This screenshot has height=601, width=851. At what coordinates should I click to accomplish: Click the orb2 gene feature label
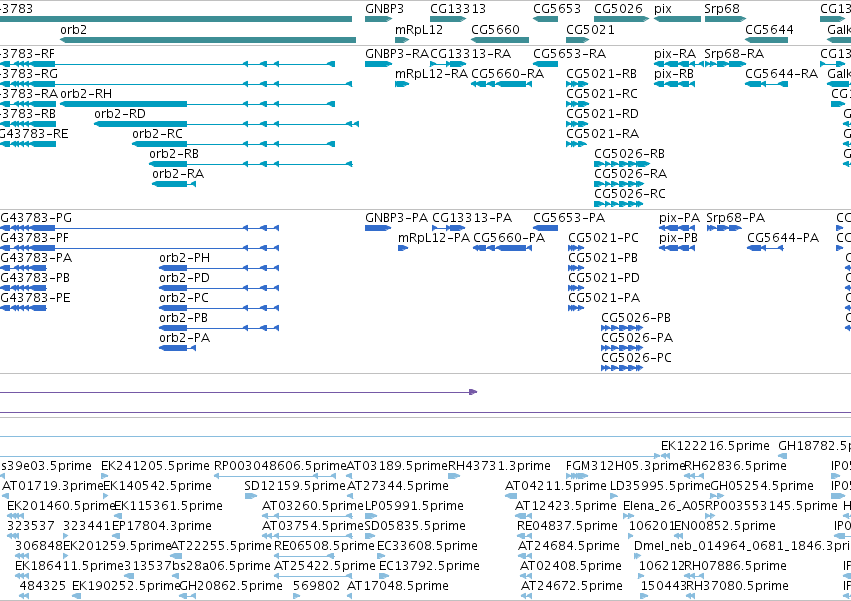pyautogui.click(x=73, y=29)
